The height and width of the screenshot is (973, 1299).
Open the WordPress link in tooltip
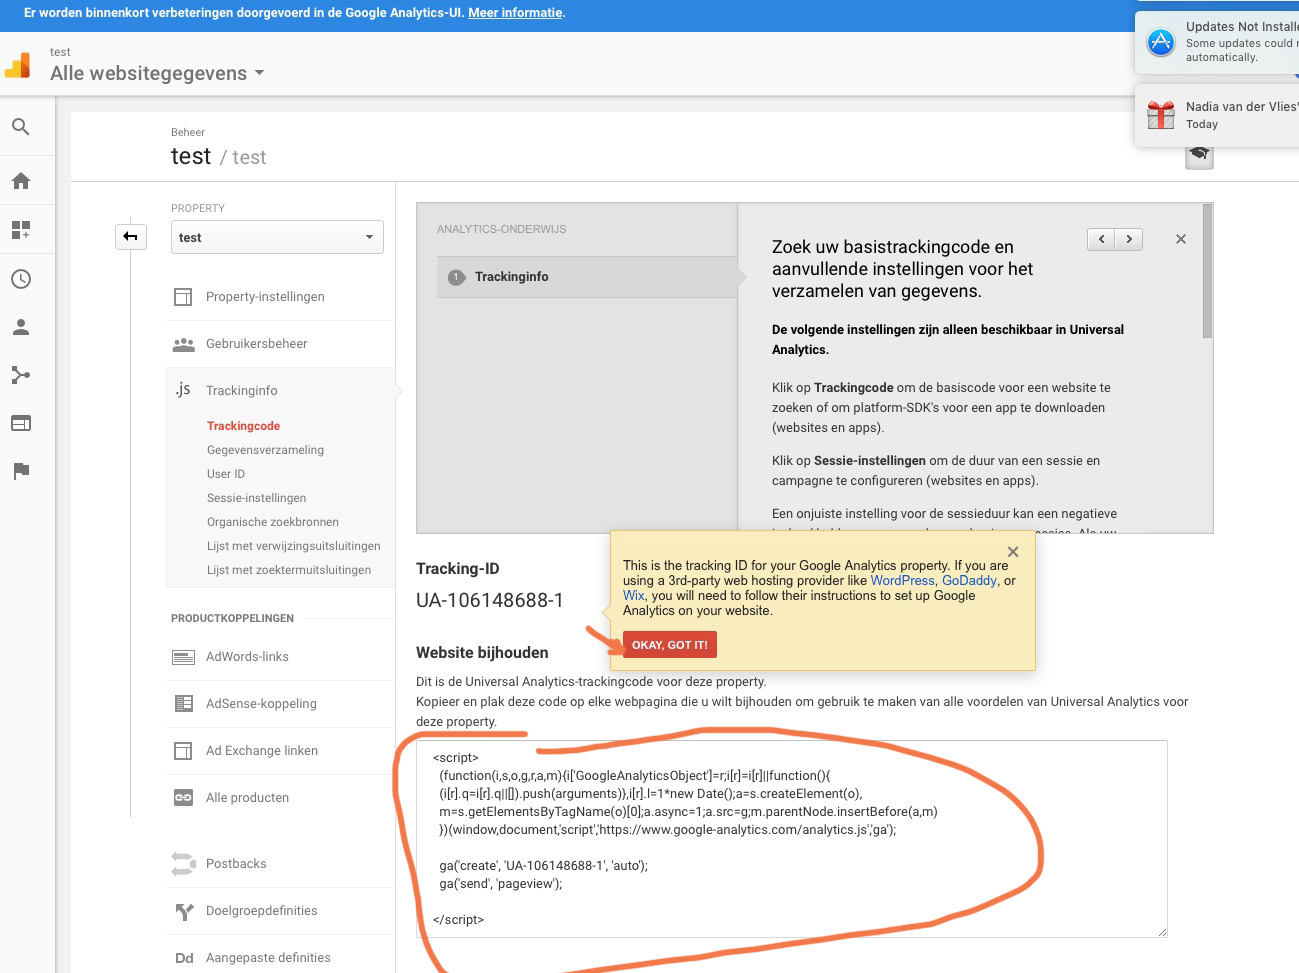tap(902, 580)
